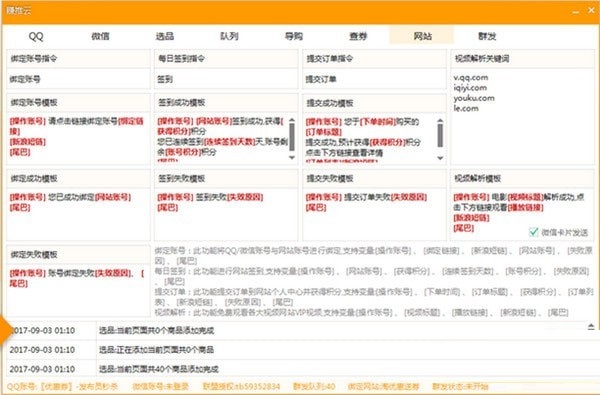Click the up arrow in 签到成功模板 scrollbar
This screenshot has height=395, width=600.
click(292, 121)
